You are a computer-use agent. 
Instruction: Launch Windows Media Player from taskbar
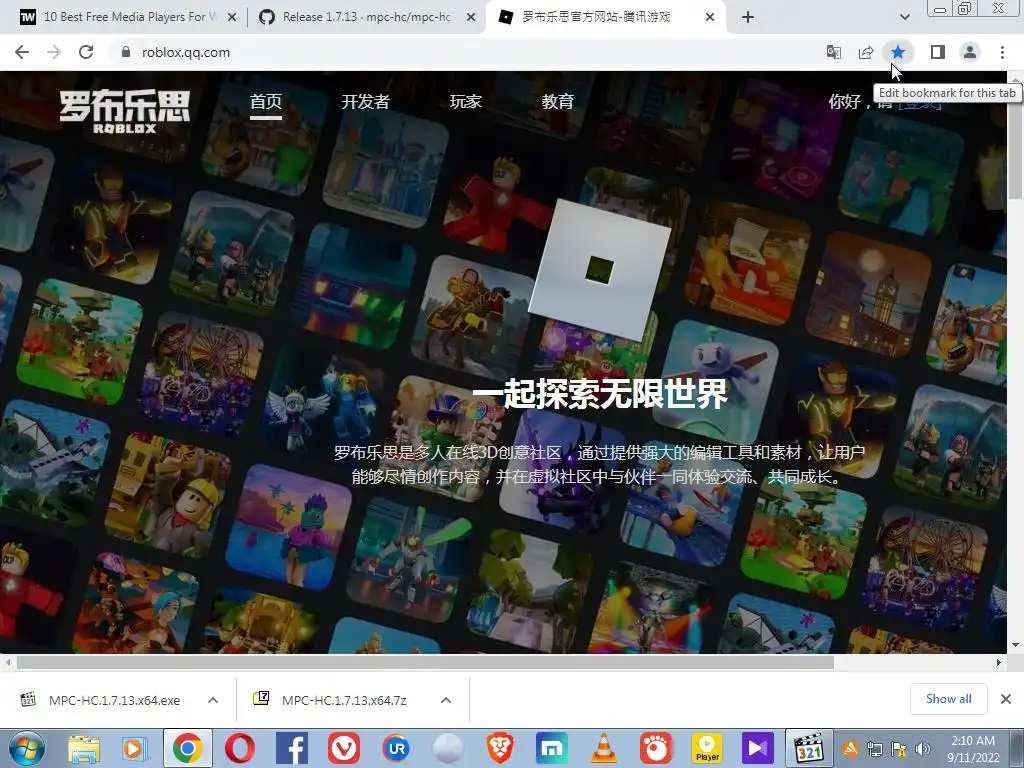pyautogui.click(x=135, y=748)
